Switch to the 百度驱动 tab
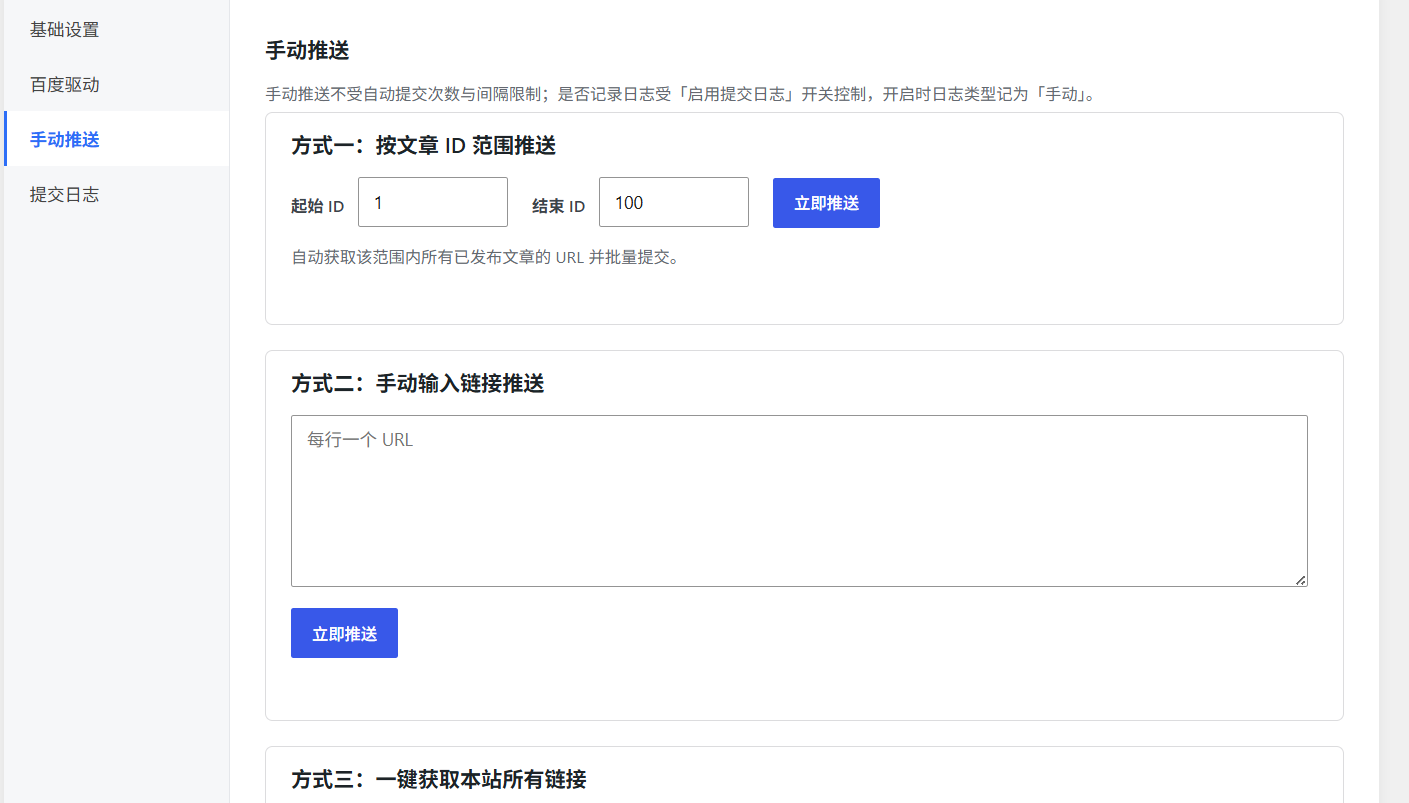 (x=117, y=85)
